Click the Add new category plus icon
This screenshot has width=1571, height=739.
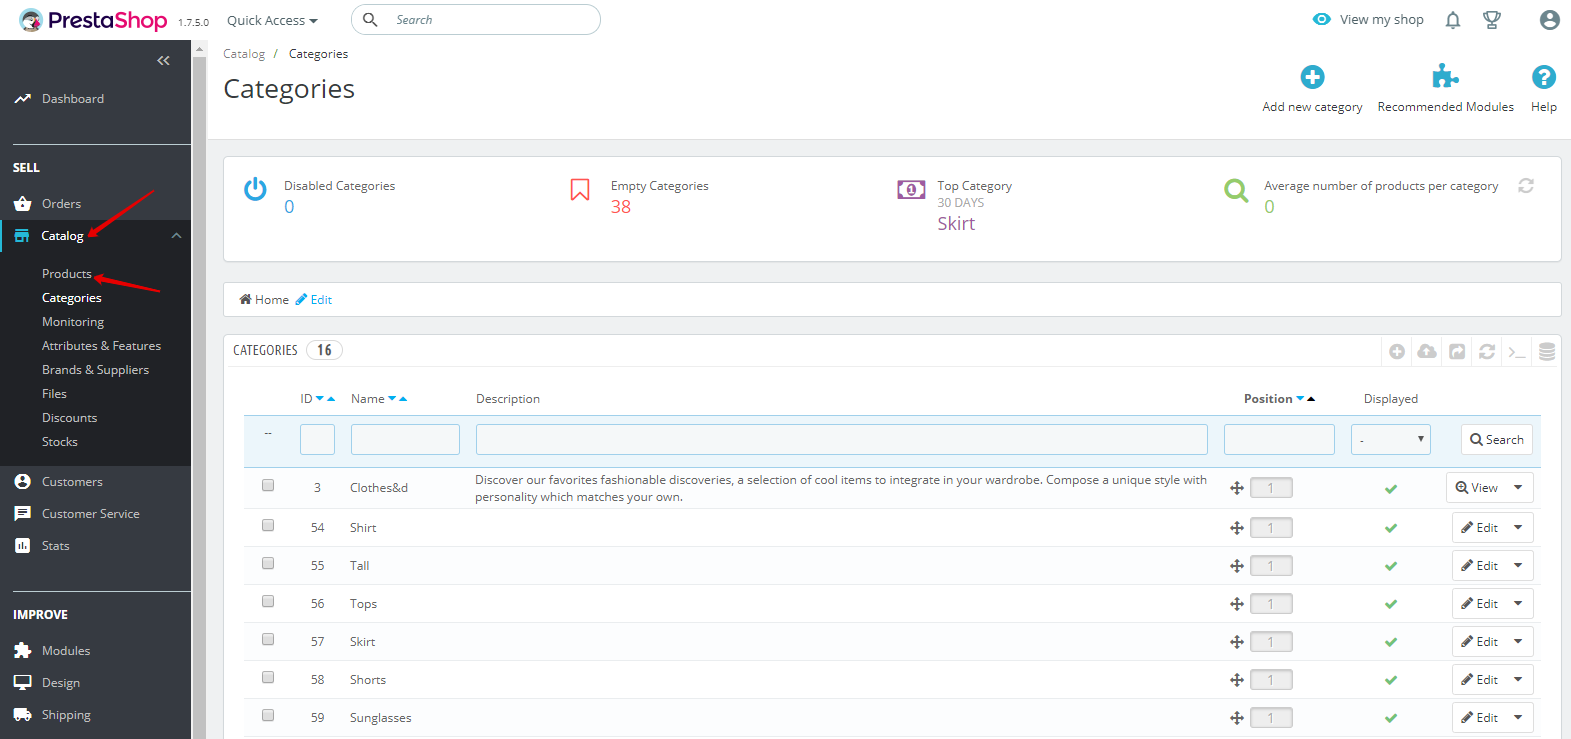(x=1312, y=77)
